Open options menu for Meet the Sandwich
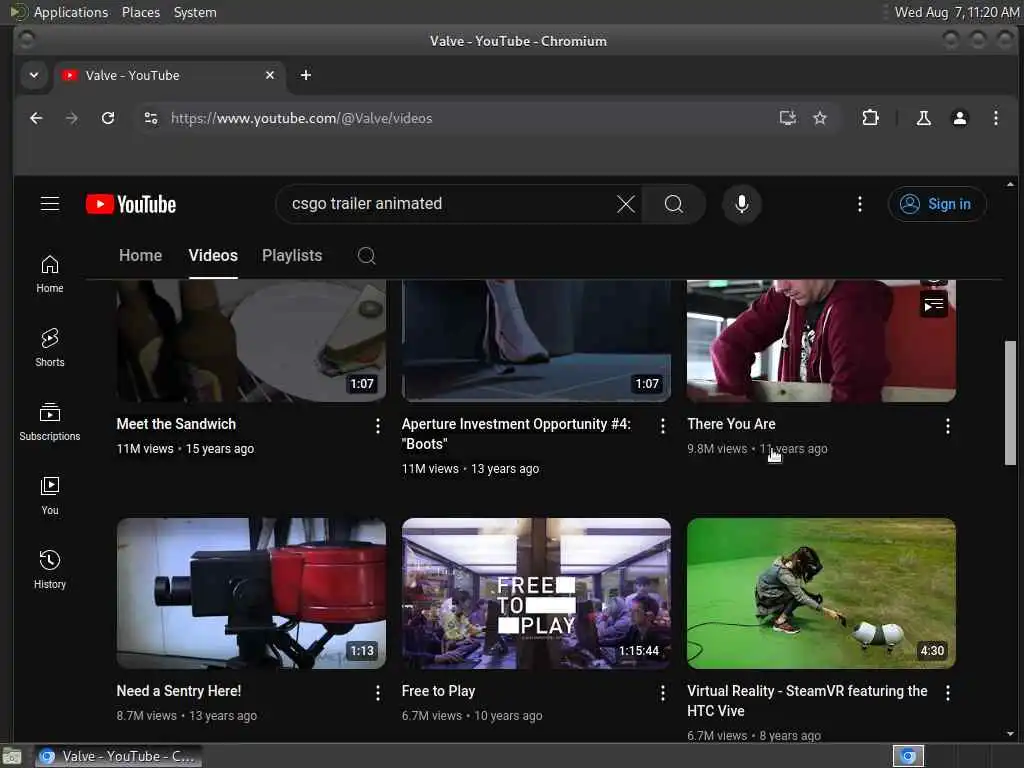Viewport: 1024px width, 768px height. [377, 426]
